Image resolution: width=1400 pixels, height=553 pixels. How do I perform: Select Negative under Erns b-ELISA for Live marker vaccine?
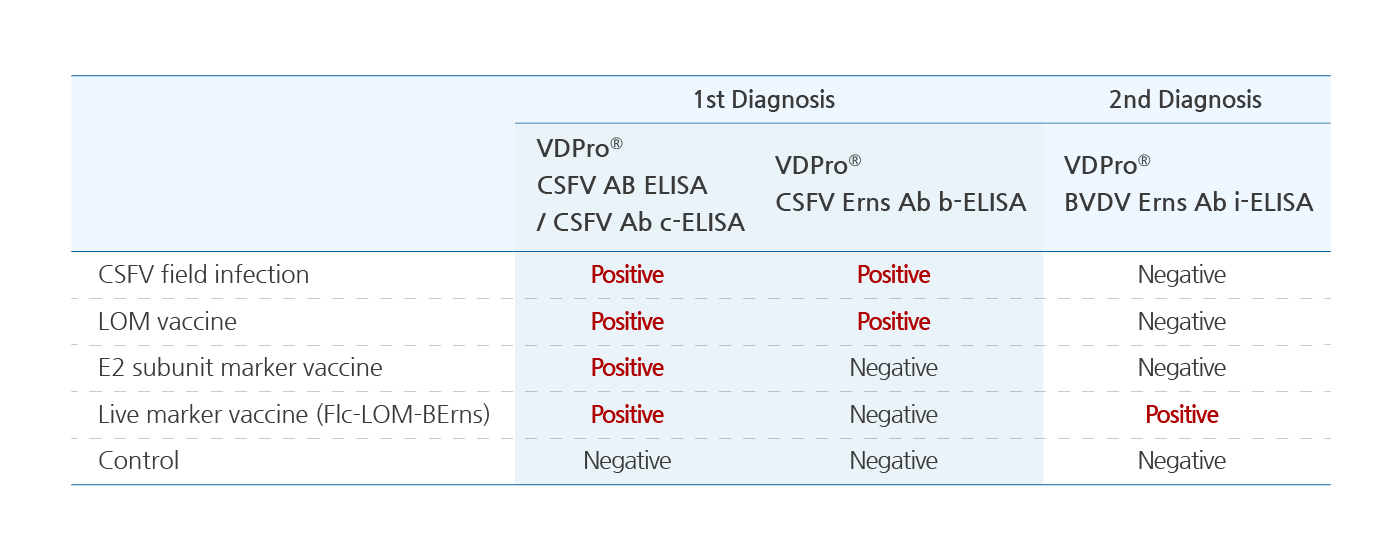[894, 415]
